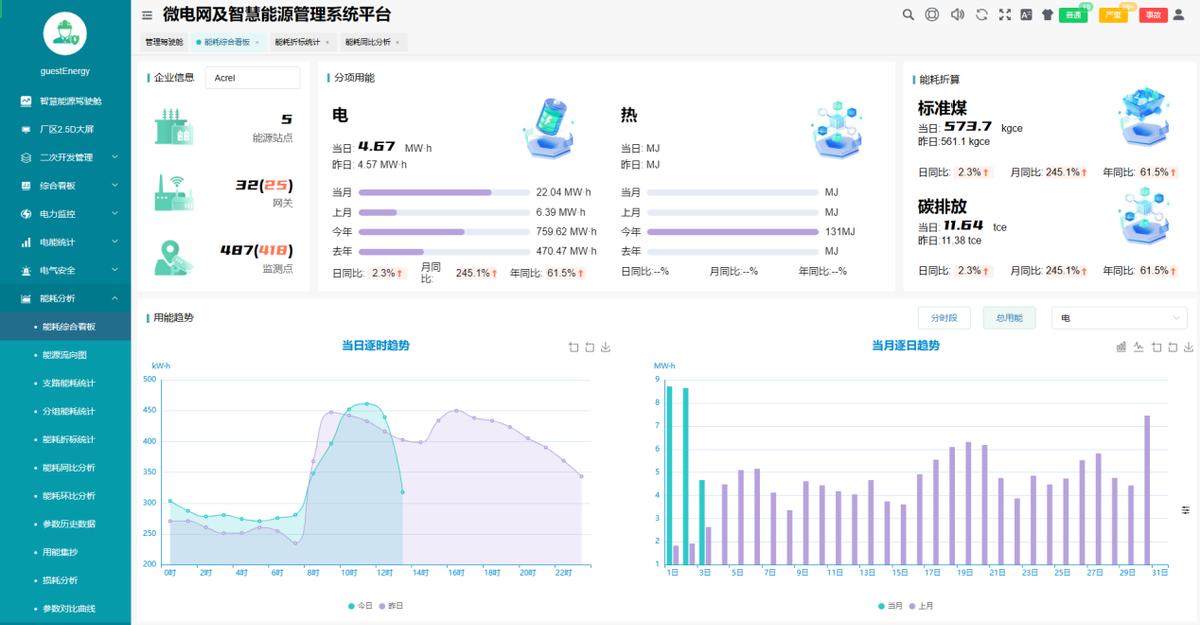The image size is (1200, 625).
Task: Toggle the 上月 legend series
Action: click(921, 606)
